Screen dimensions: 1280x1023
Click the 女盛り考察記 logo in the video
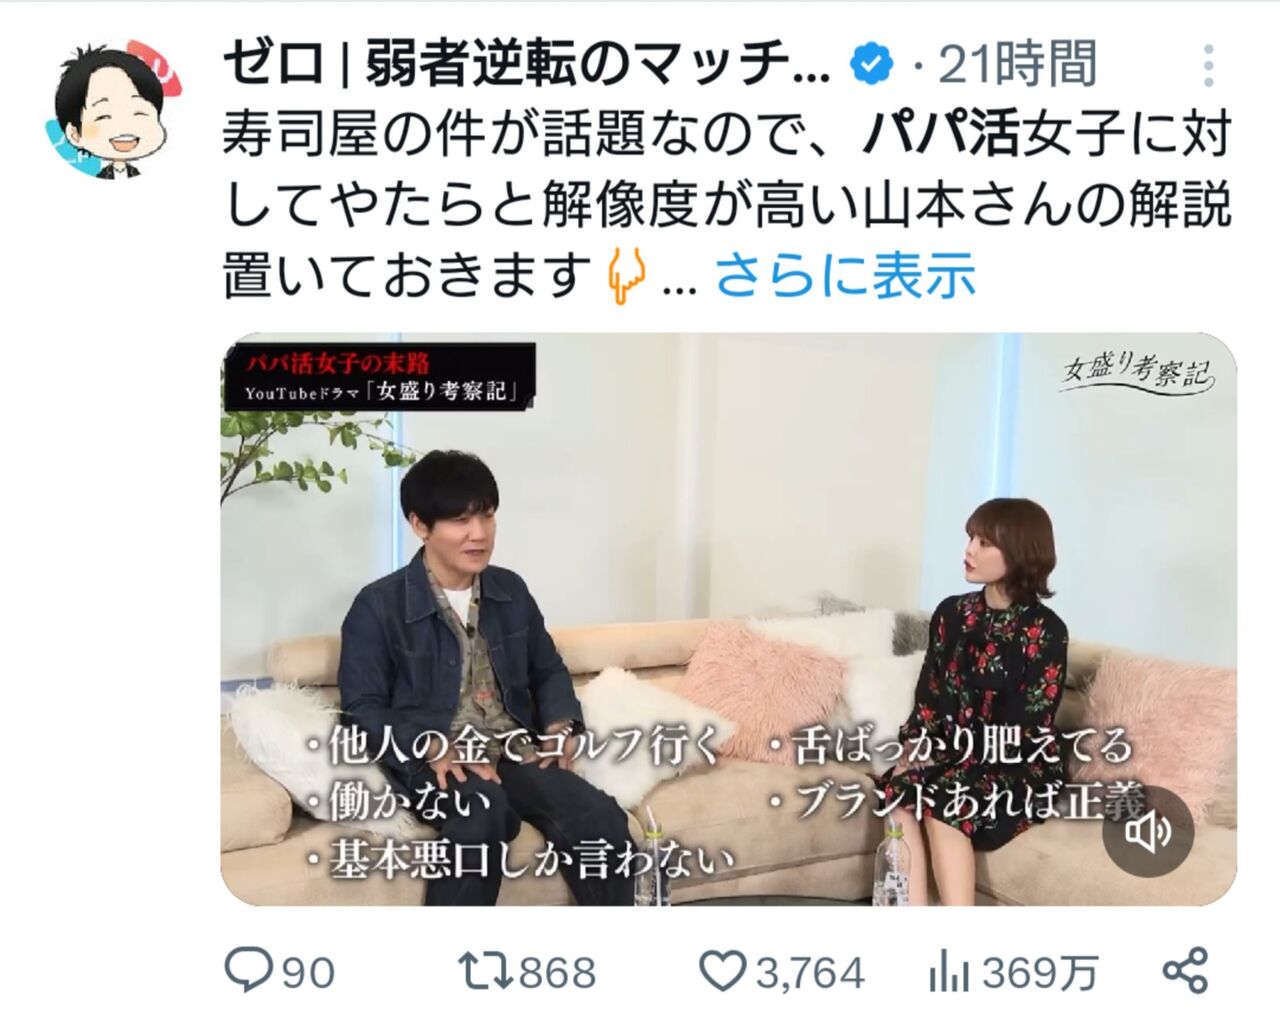click(x=1137, y=373)
